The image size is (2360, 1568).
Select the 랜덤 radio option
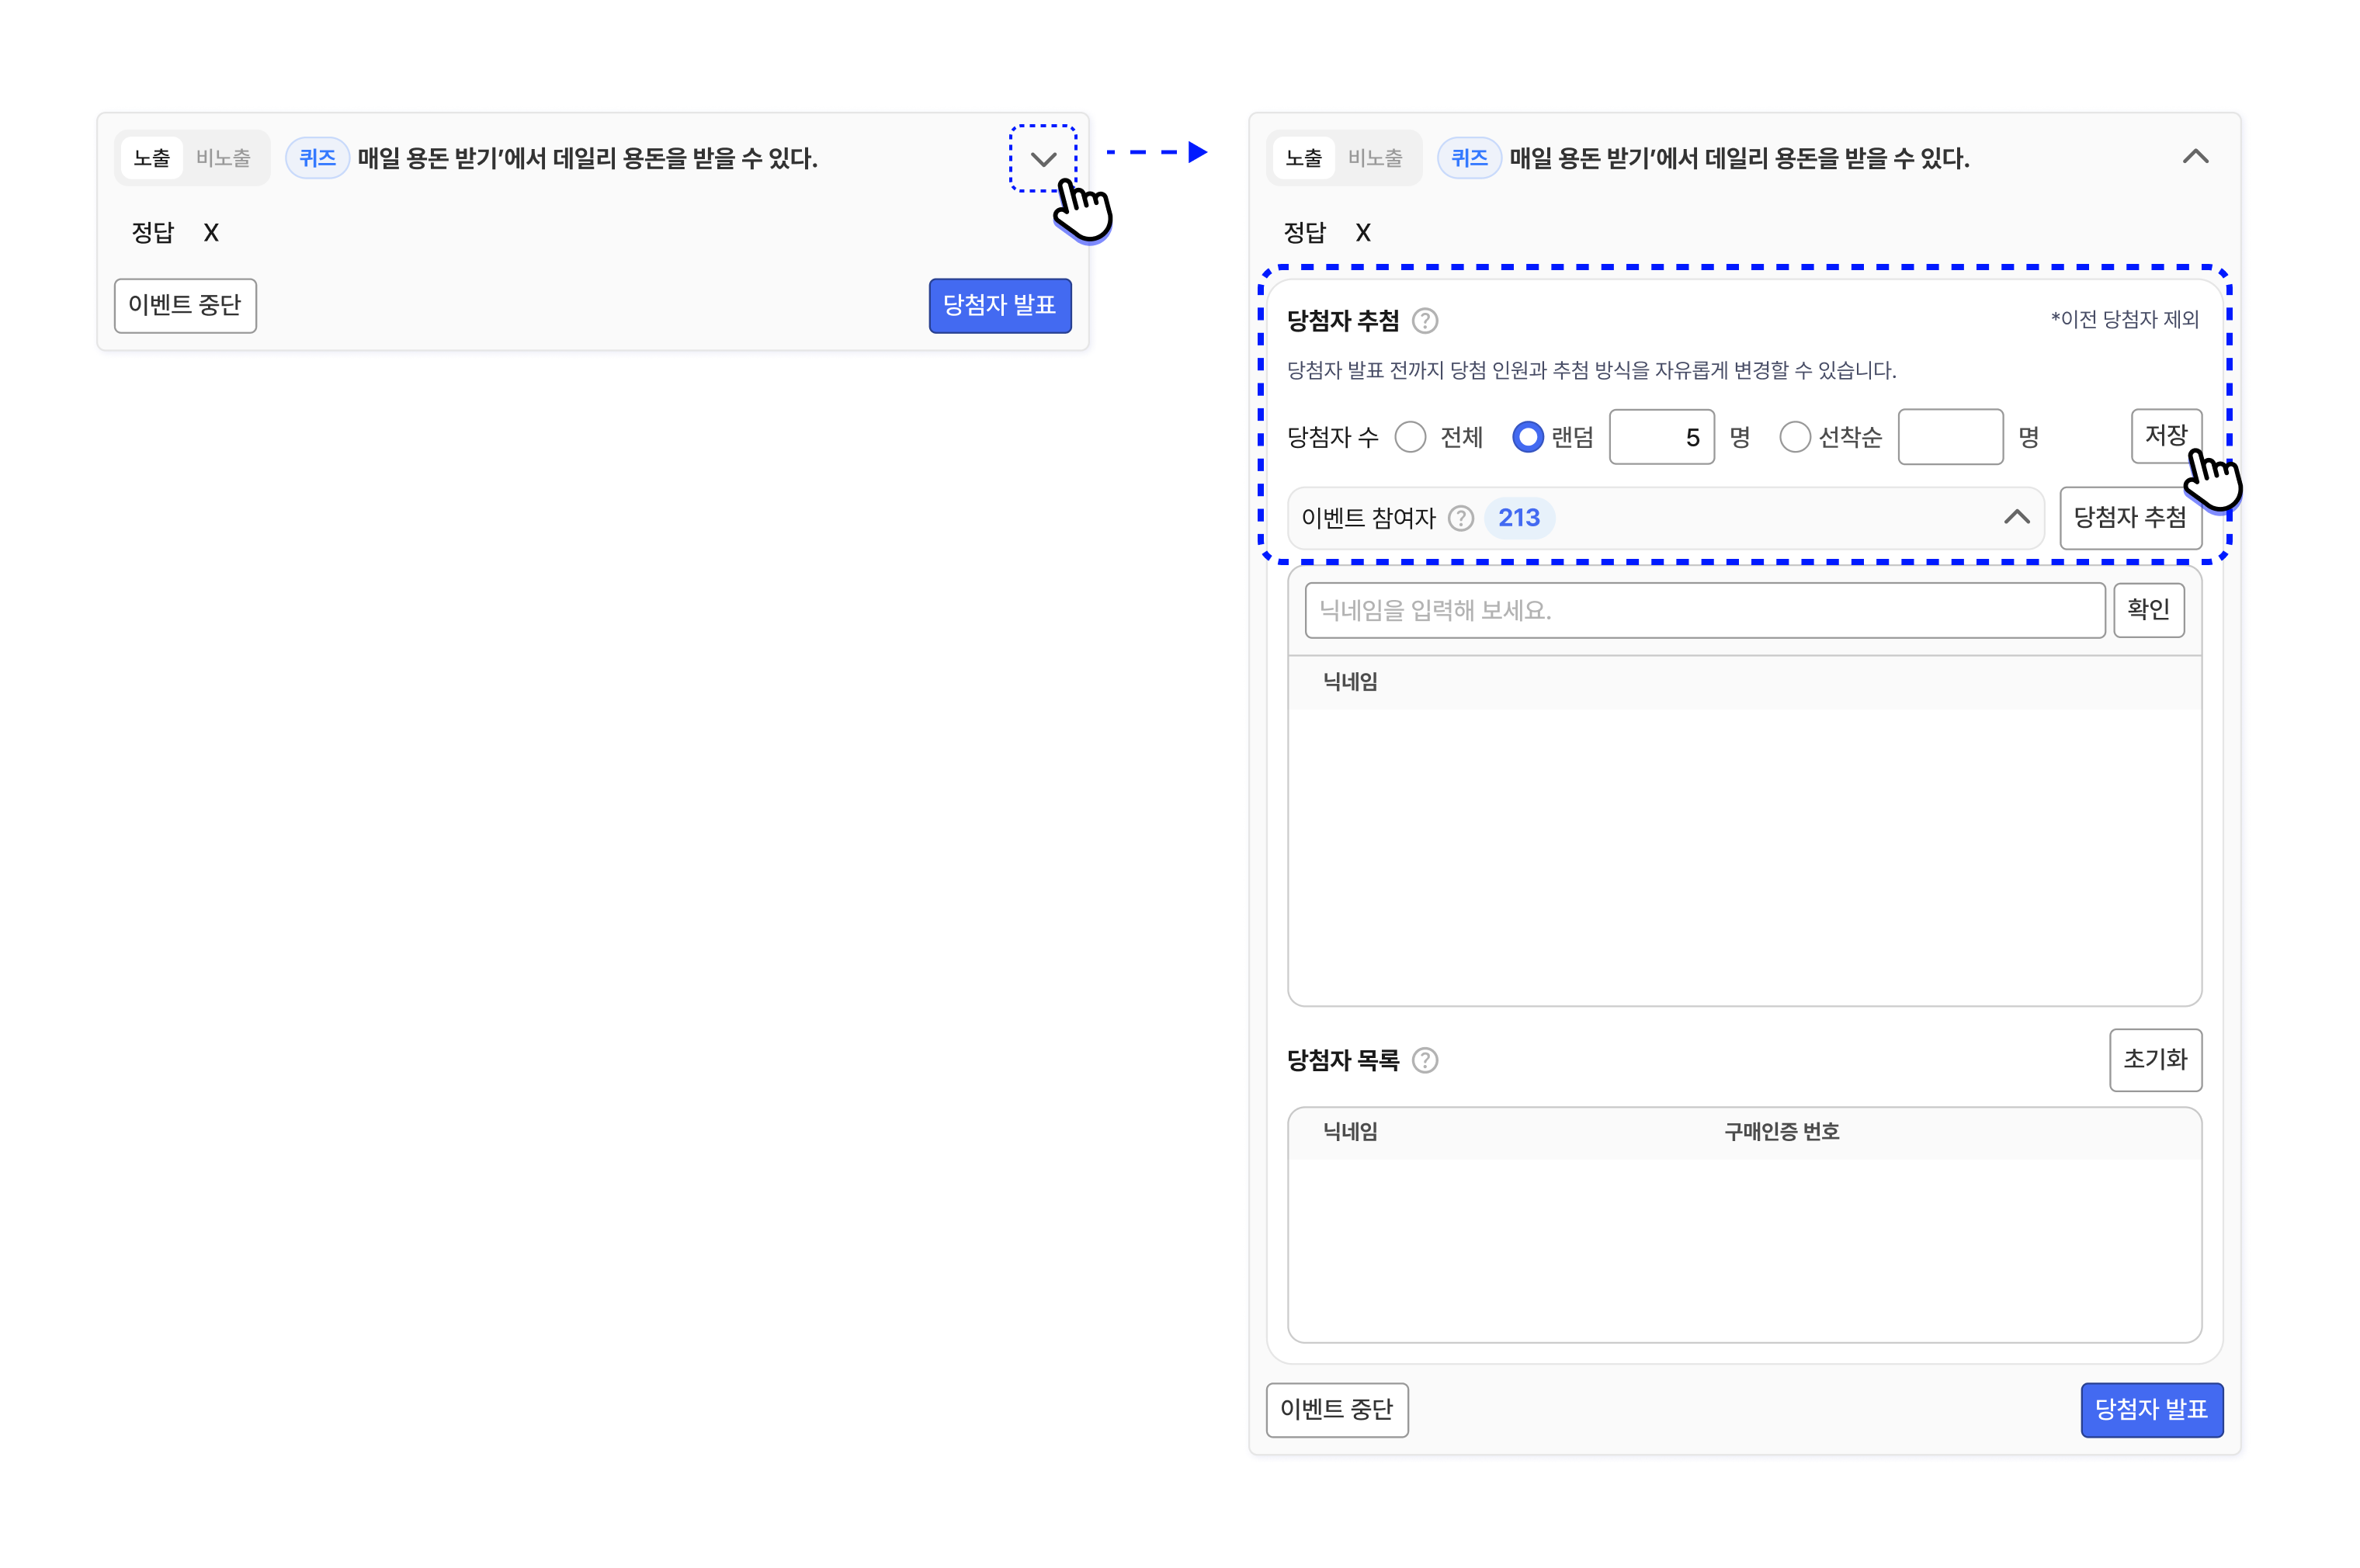tap(1527, 437)
